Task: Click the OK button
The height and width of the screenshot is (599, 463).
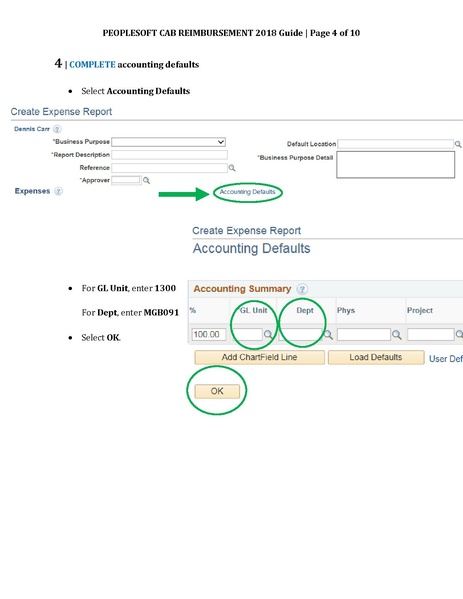Action: pos(217,391)
